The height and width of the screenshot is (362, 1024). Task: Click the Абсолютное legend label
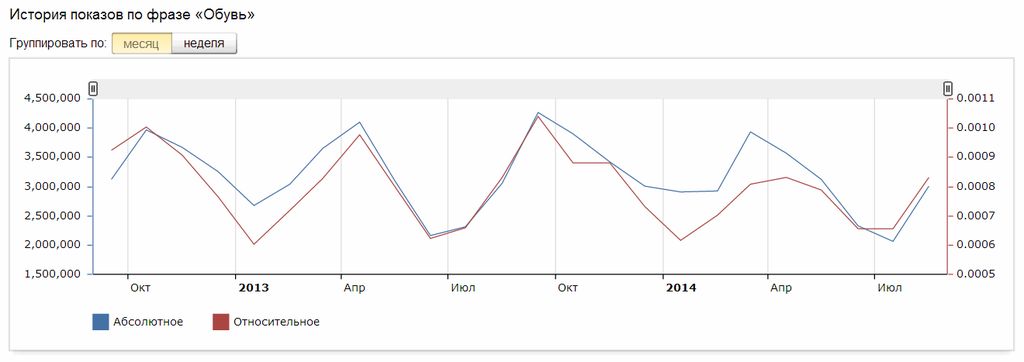(148, 321)
